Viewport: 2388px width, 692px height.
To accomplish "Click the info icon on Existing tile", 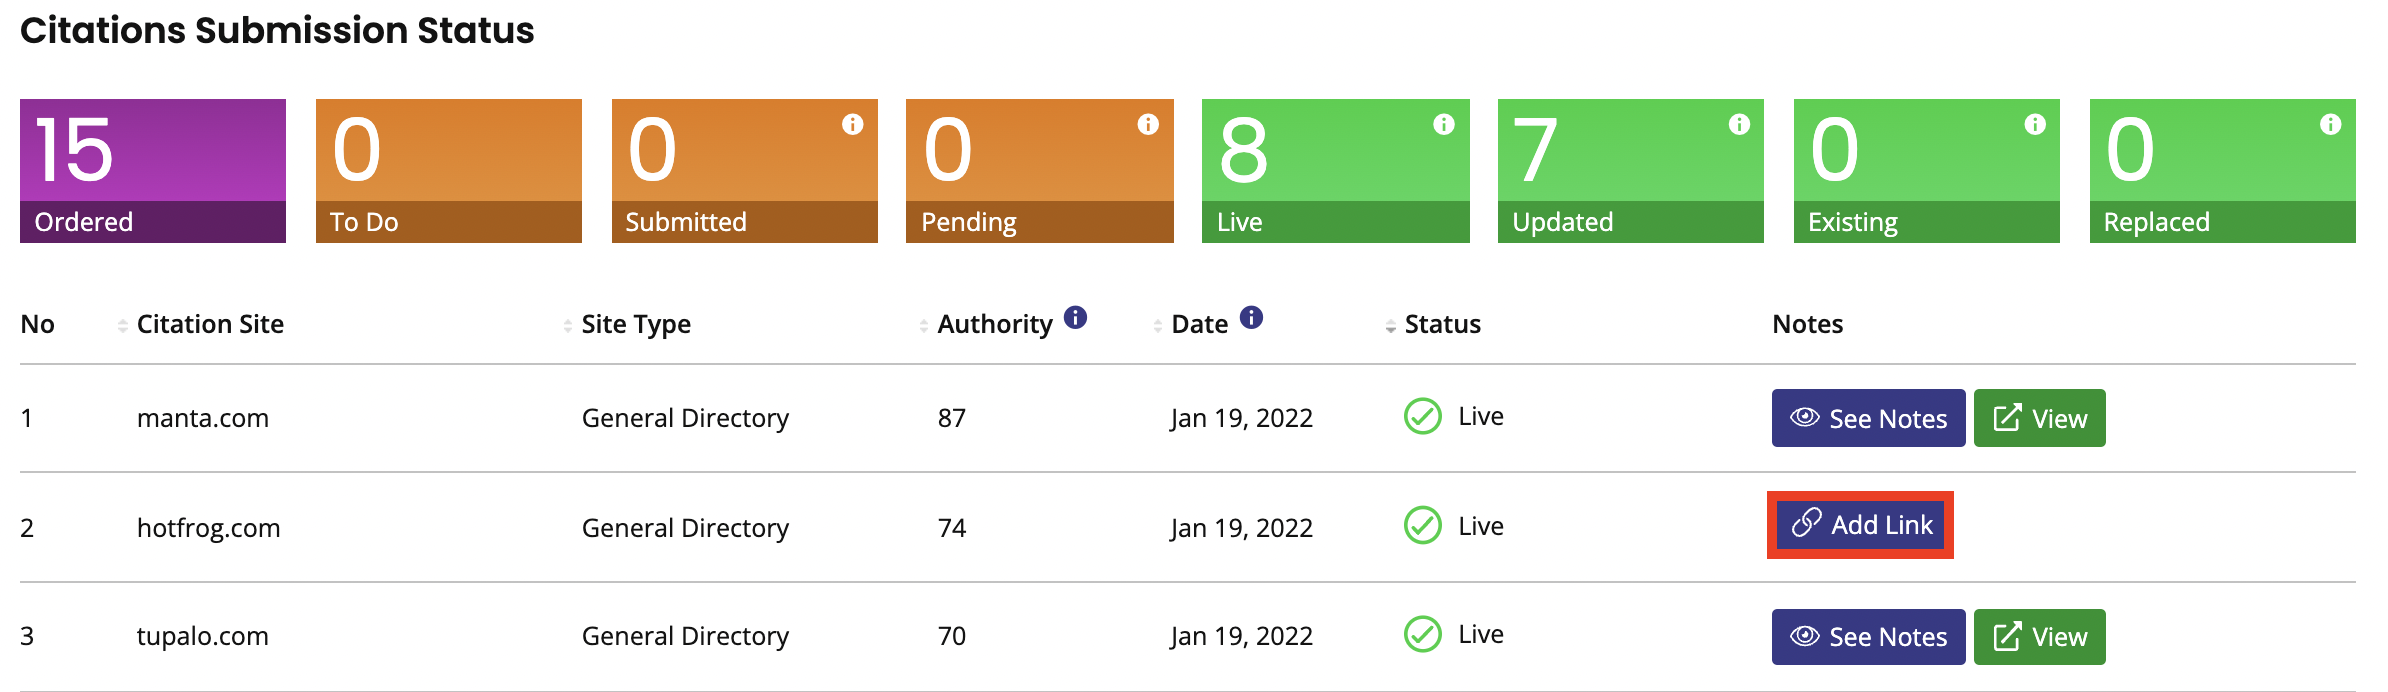I will click(2035, 124).
